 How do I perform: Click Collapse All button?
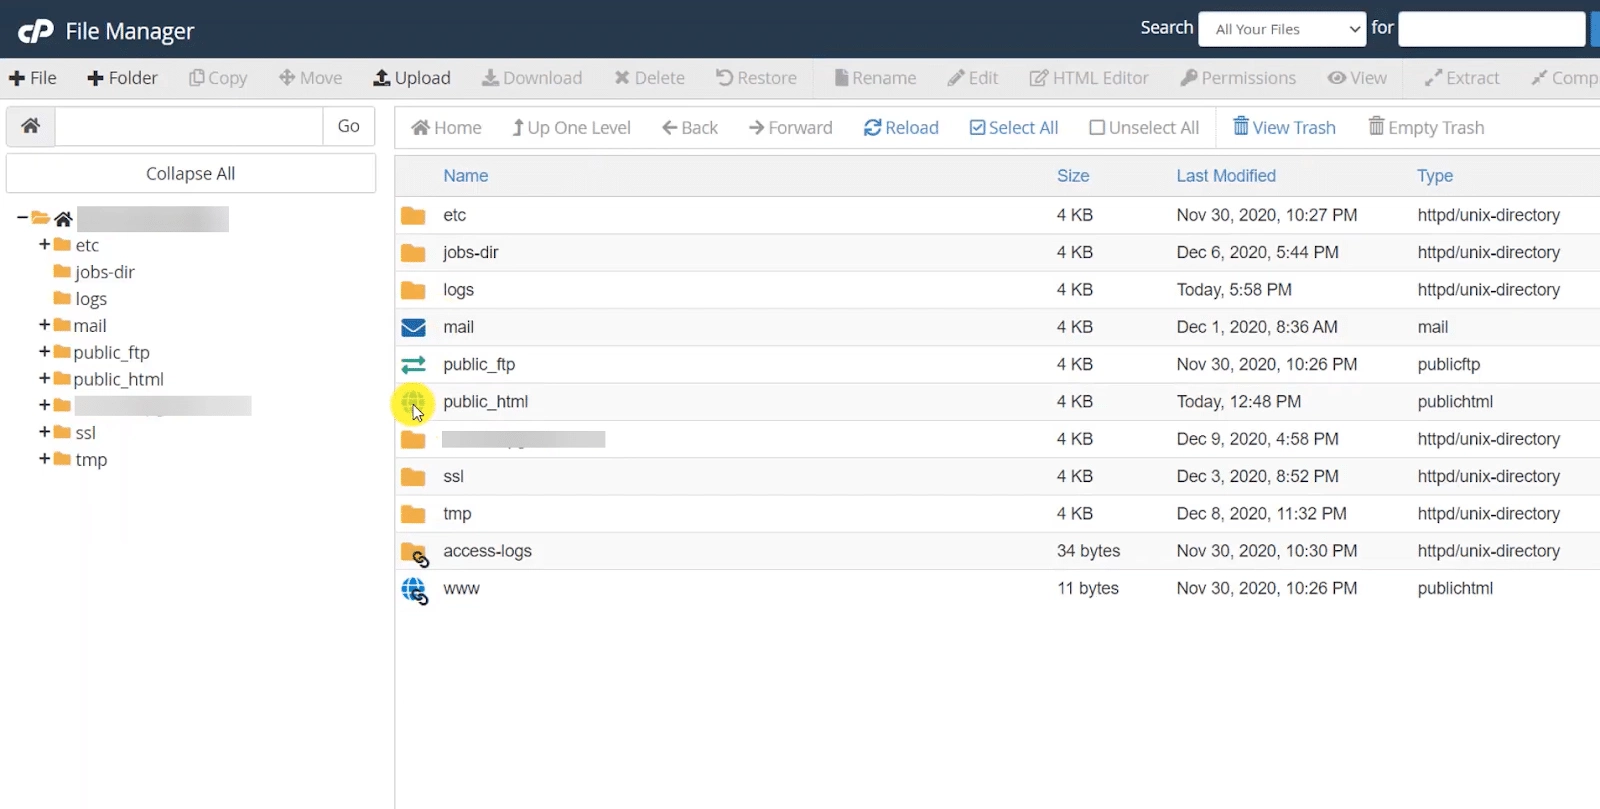[x=191, y=173]
